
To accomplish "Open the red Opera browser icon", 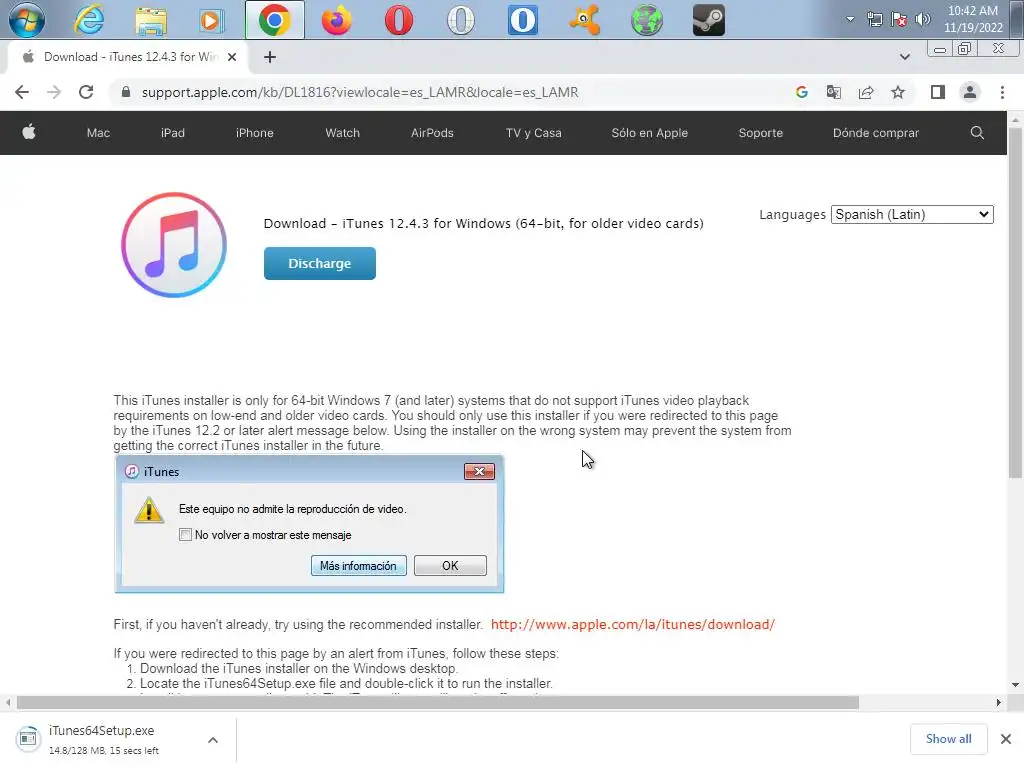I will (398, 20).
